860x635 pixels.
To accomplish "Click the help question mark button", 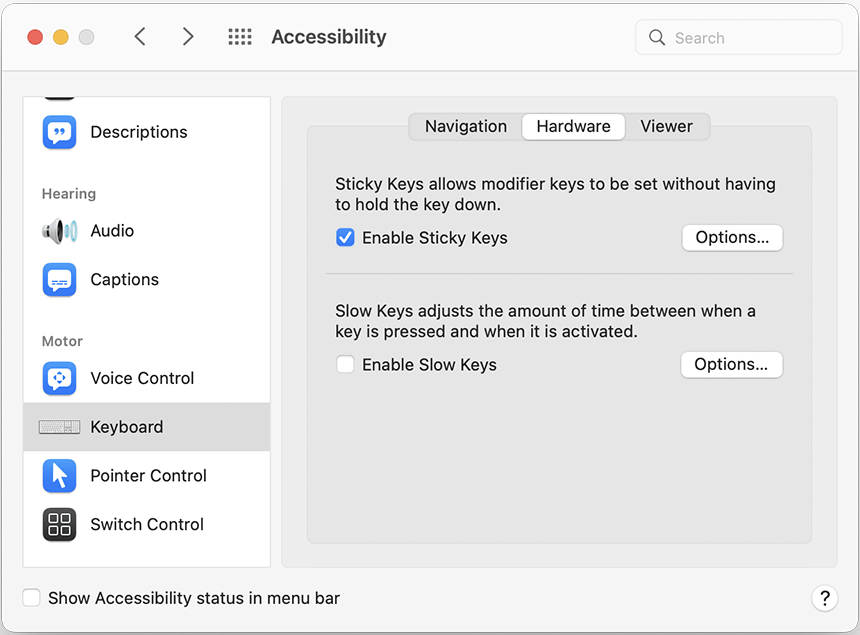I will click(x=824, y=598).
